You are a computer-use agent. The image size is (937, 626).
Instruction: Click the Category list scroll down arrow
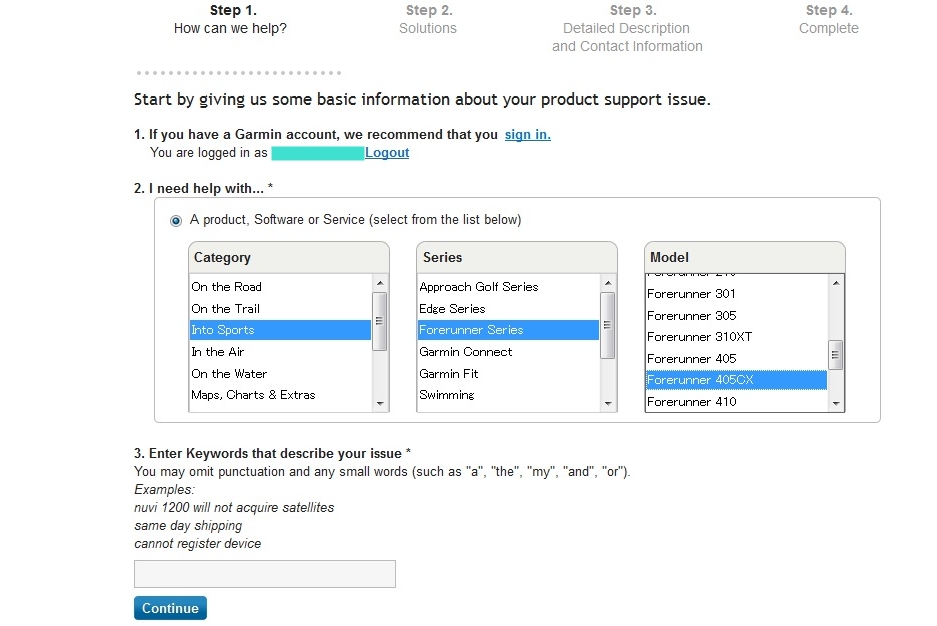380,404
